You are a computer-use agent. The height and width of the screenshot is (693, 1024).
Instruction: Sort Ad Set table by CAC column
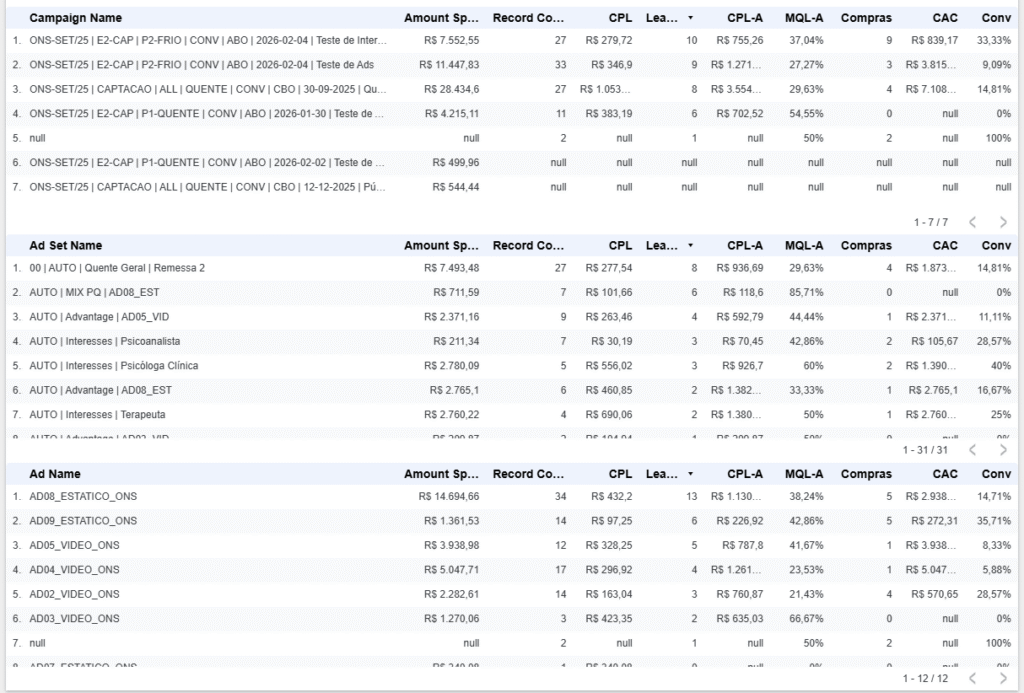(944, 246)
